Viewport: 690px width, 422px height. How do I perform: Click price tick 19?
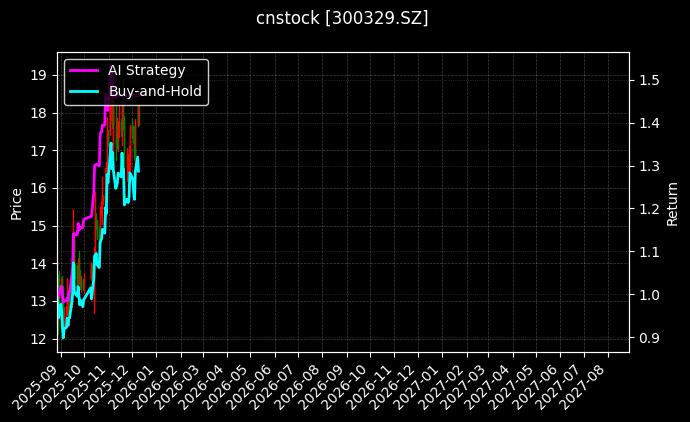pyautogui.click(x=38, y=76)
